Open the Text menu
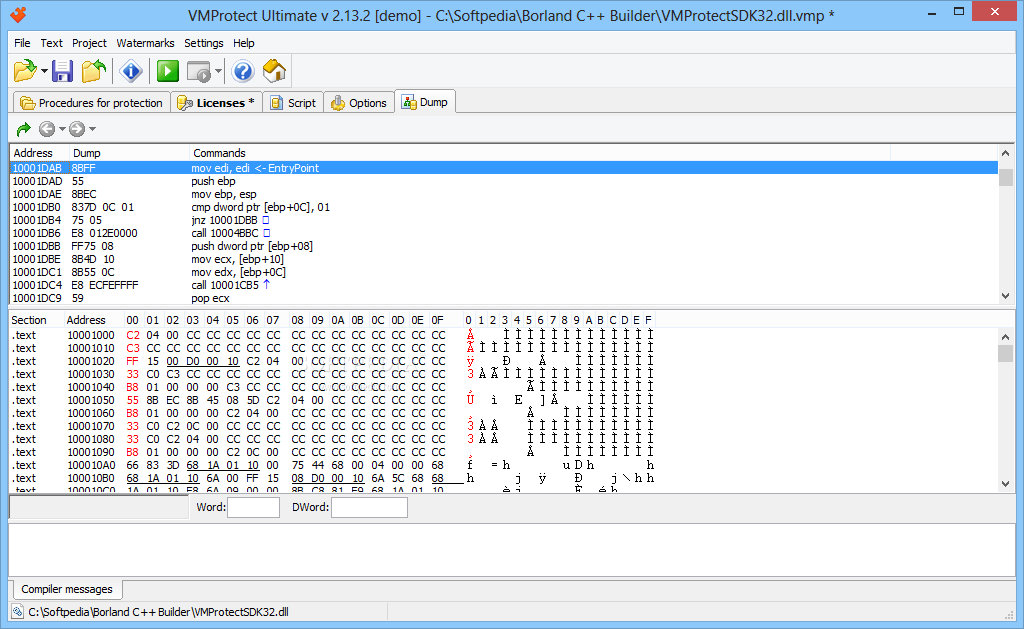The height and width of the screenshot is (629, 1024). [52, 43]
